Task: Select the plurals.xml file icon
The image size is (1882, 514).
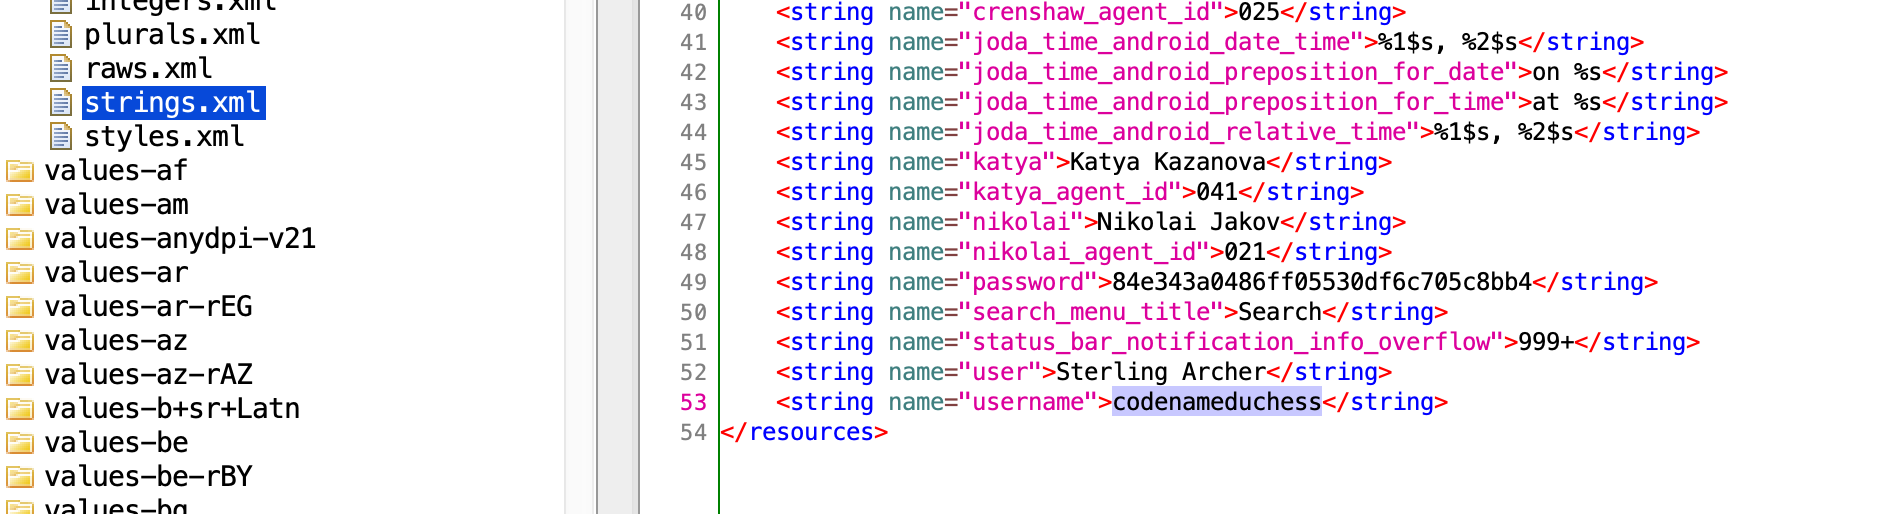Action: tap(61, 35)
